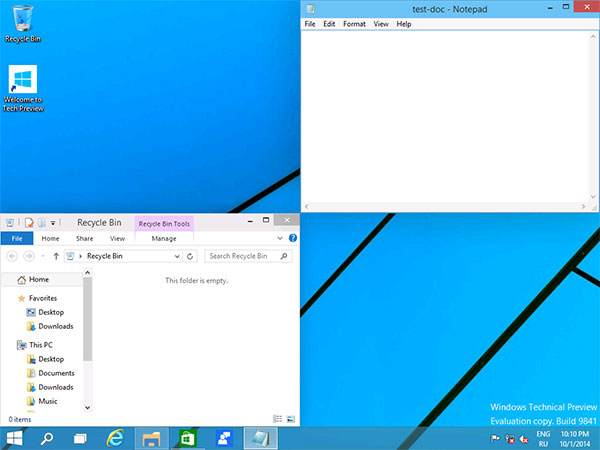This screenshot has width=600, height=450.
Task: Open Action Center flag in system tray
Action: [x=495, y=439]
